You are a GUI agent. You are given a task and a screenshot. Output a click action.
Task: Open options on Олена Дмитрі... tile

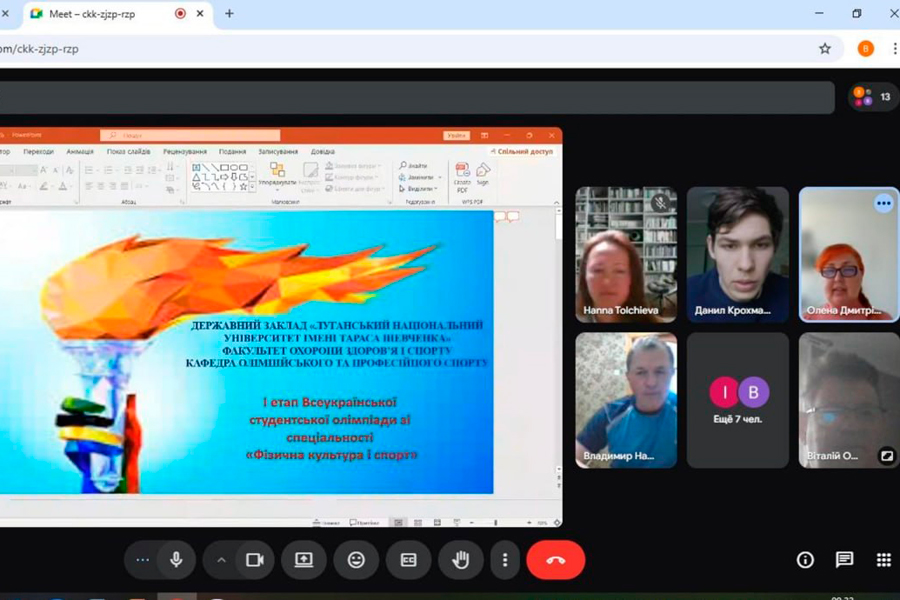point(884,203)
